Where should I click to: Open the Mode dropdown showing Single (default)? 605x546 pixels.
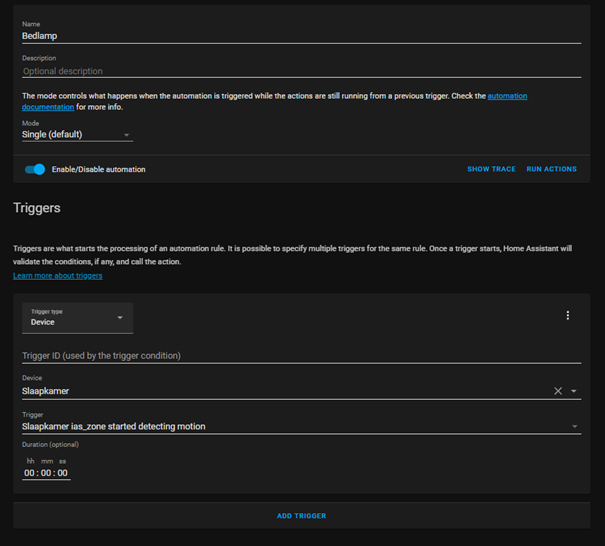77,135
